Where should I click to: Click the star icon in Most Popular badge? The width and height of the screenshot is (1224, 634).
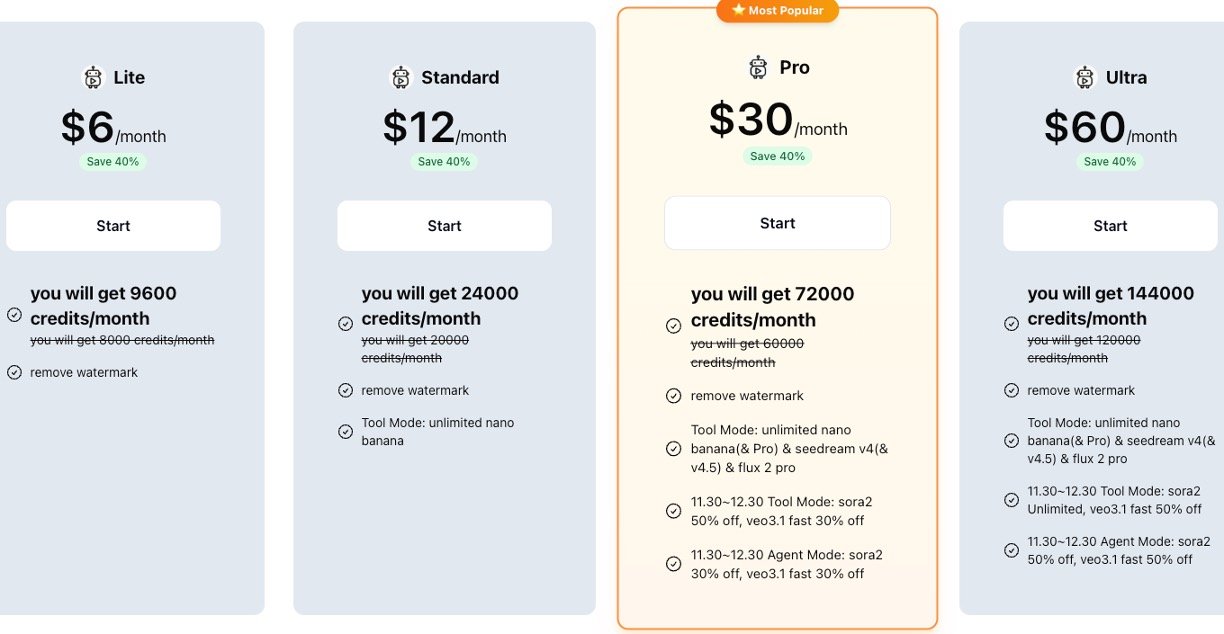(x=738, y=10)
